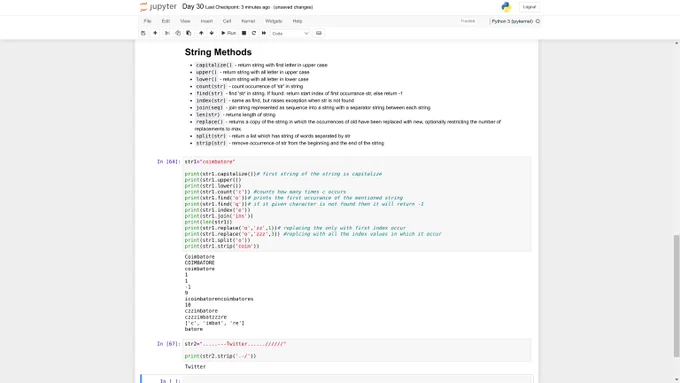The width and height of the screenshot is (680, 383).
Task: Open the Cell menu
Action: 227,21
